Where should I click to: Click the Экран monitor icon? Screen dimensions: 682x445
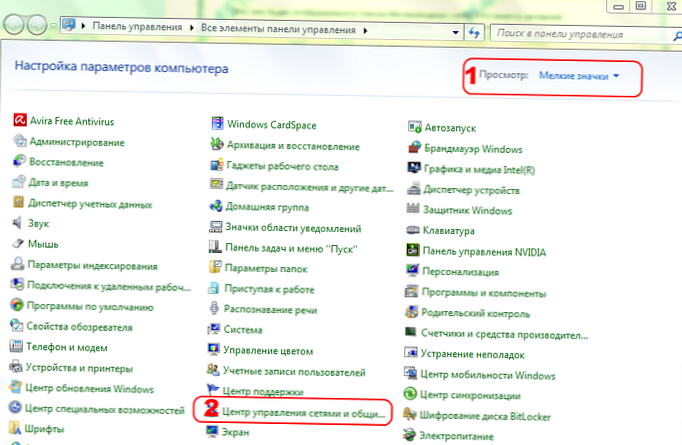click(212, 431)
